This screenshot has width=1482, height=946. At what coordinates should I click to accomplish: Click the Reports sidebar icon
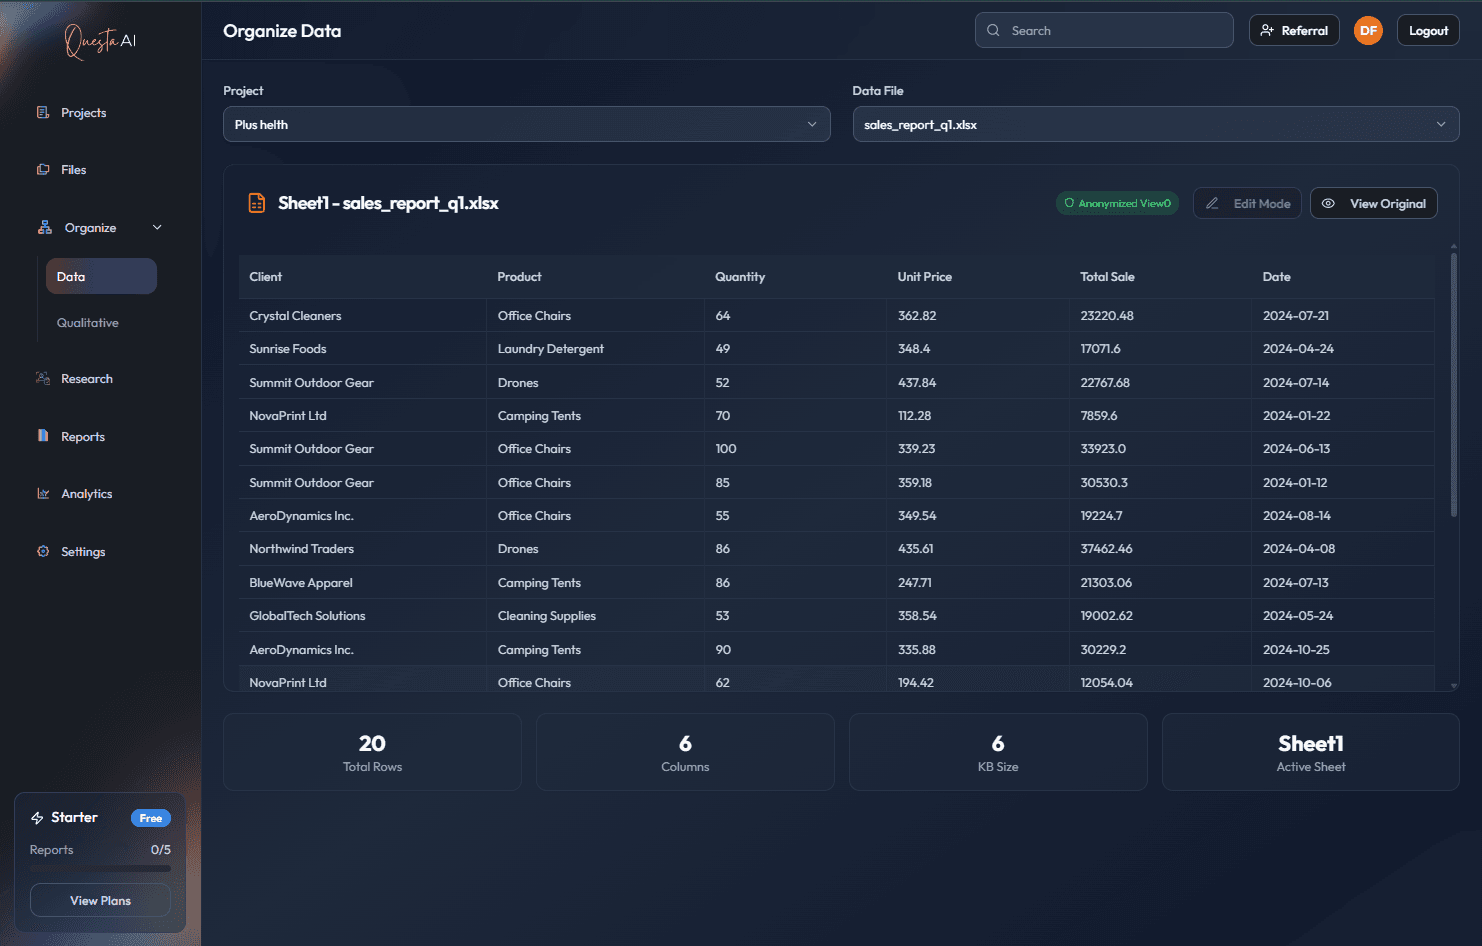pos(43,436)
